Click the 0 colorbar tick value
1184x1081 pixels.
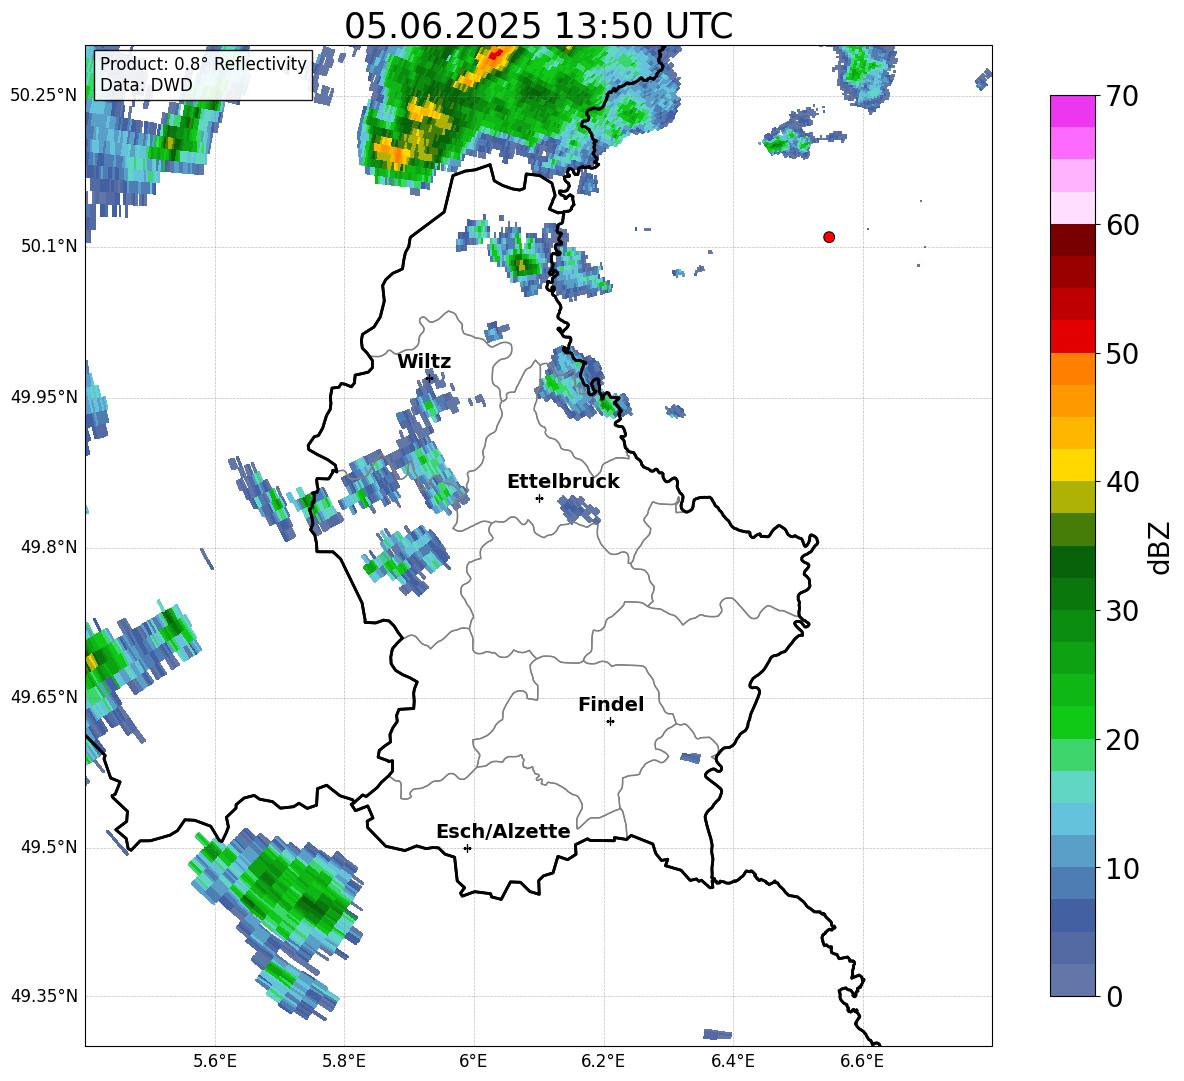point(1114,997)
